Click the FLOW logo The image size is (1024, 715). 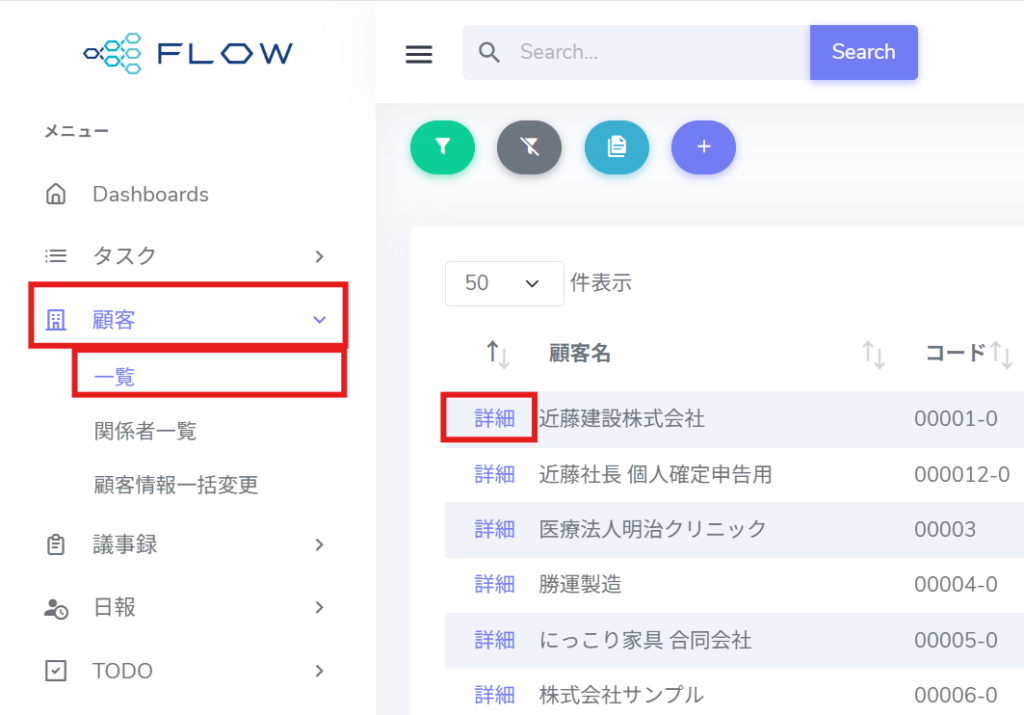(x=188, y=53)
